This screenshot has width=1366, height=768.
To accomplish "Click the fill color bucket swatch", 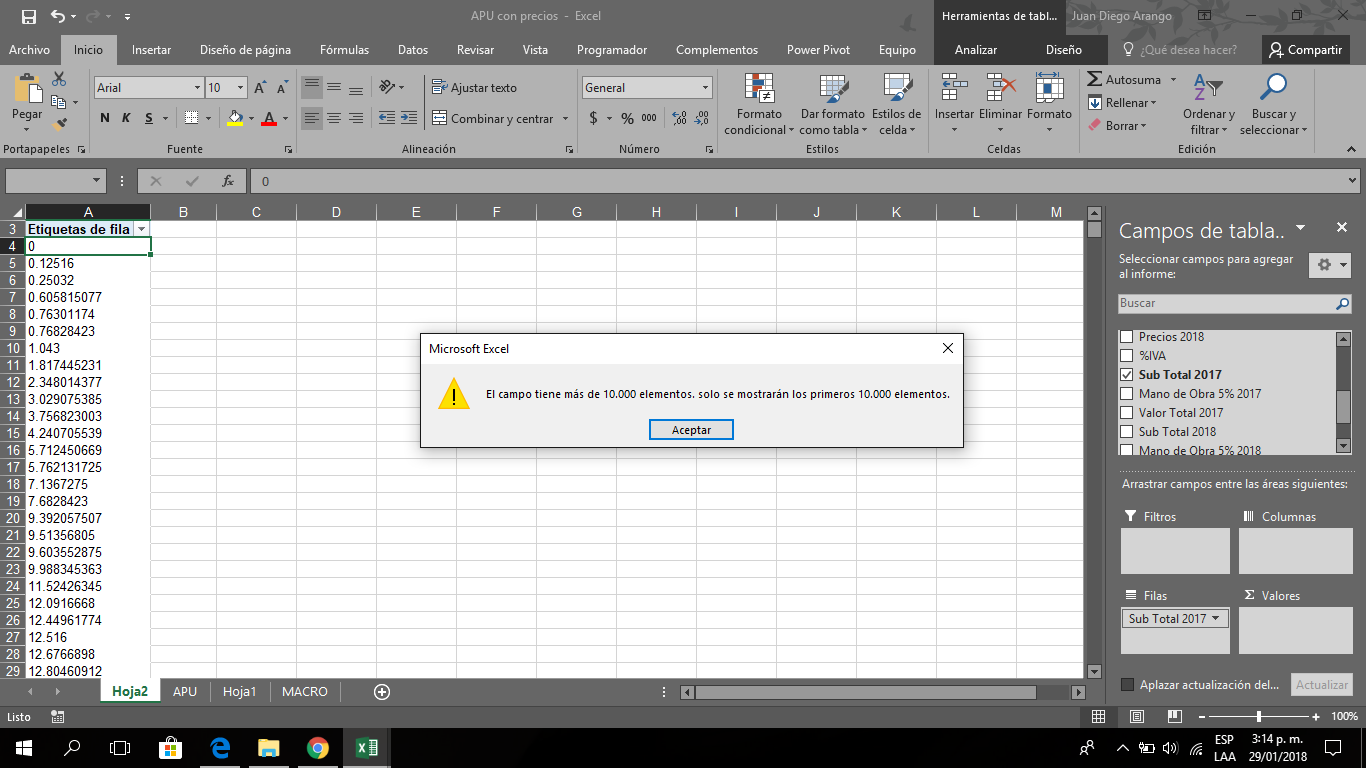I will 235,118.
